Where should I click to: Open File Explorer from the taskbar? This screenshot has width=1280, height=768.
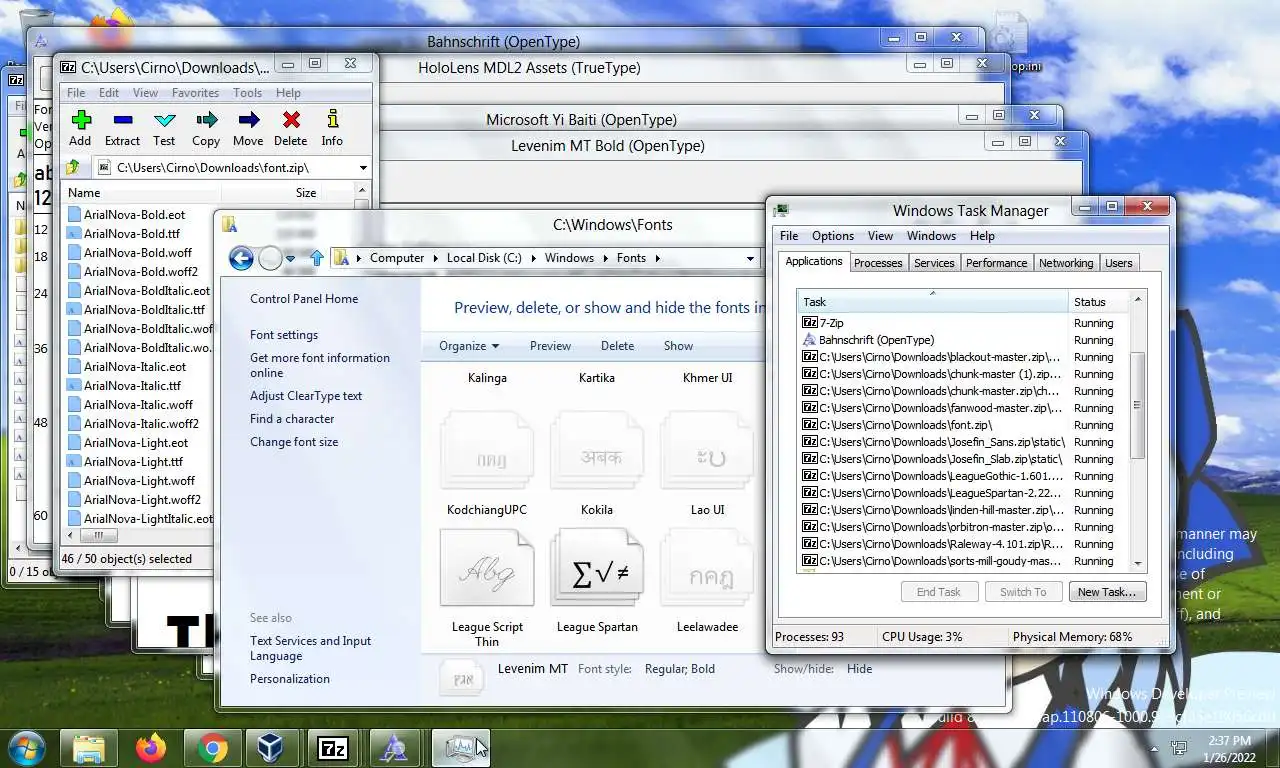pos(89,748)
